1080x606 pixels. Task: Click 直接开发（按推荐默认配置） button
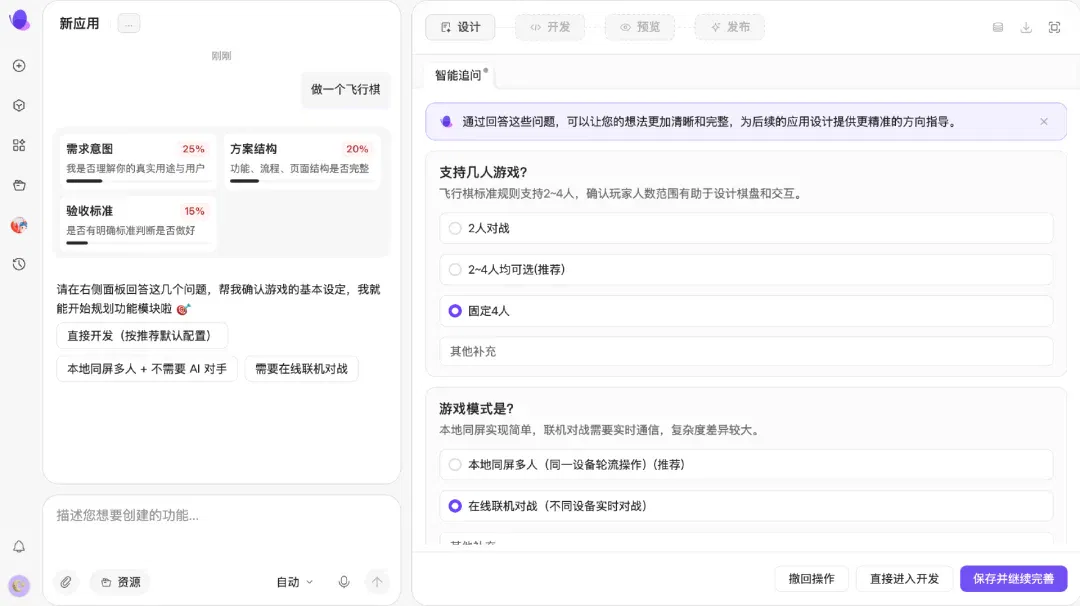(142, 335)
